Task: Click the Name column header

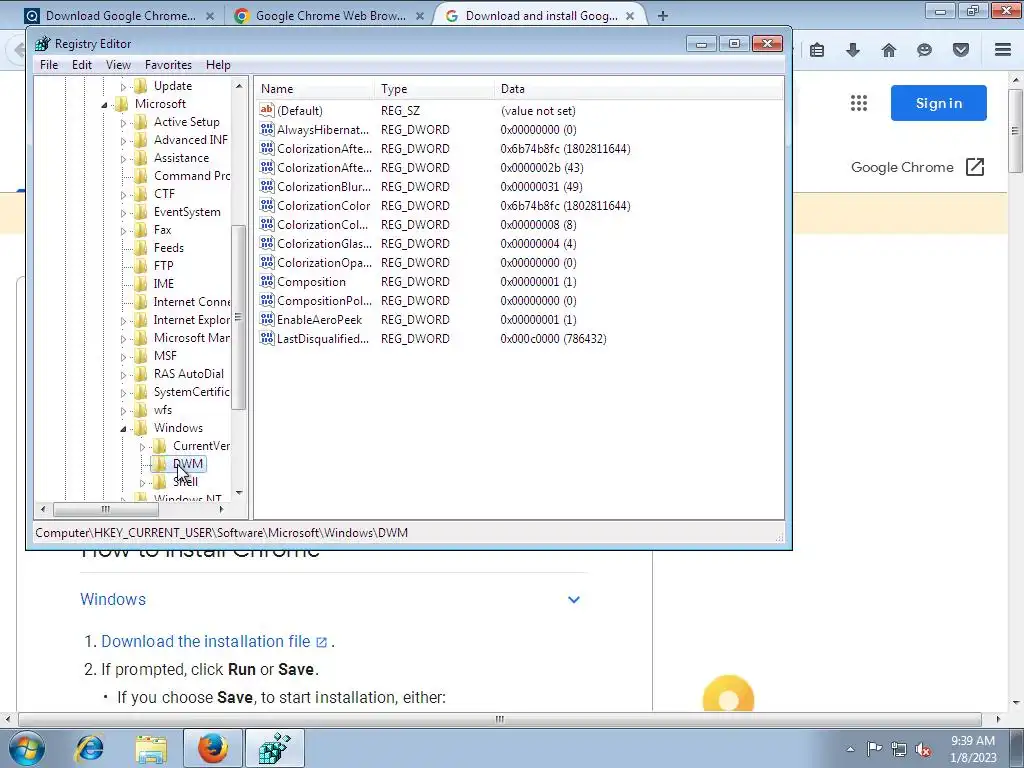Action: pos(315,89)
